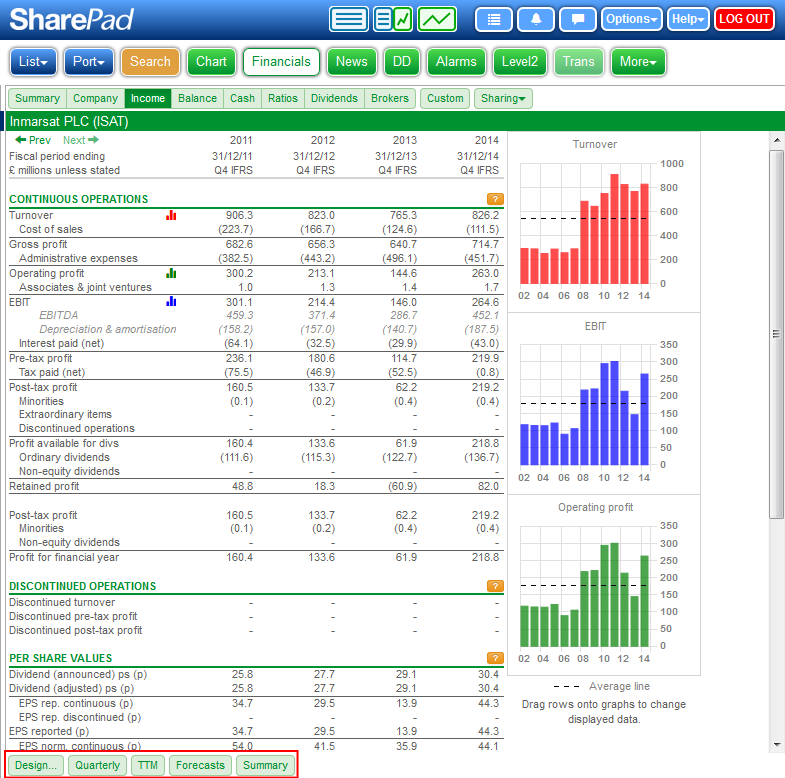Show Forecasts data
The image size is (785, 778).
(200, 765)
